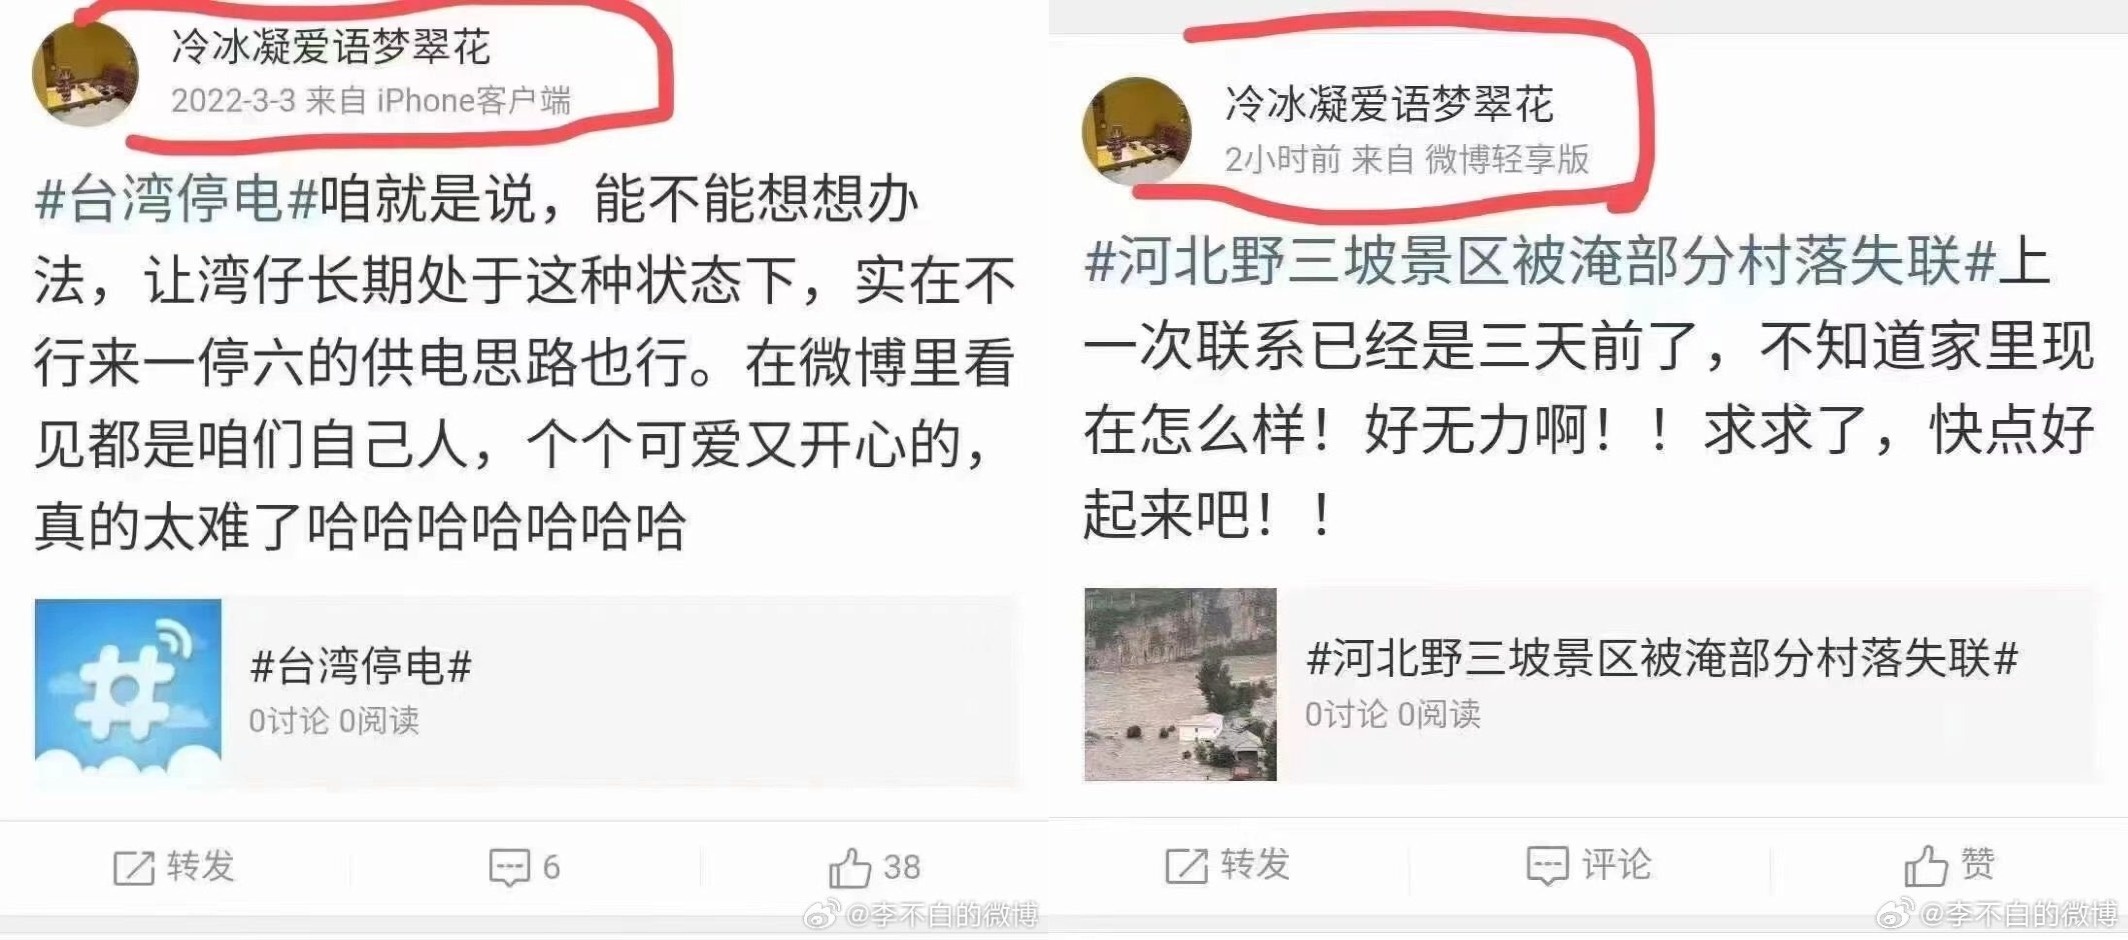This screenshot has height=940, width=2128.
Task: Open the 河北野三坡 flood topic card
Action: (x=1590, y=684)
